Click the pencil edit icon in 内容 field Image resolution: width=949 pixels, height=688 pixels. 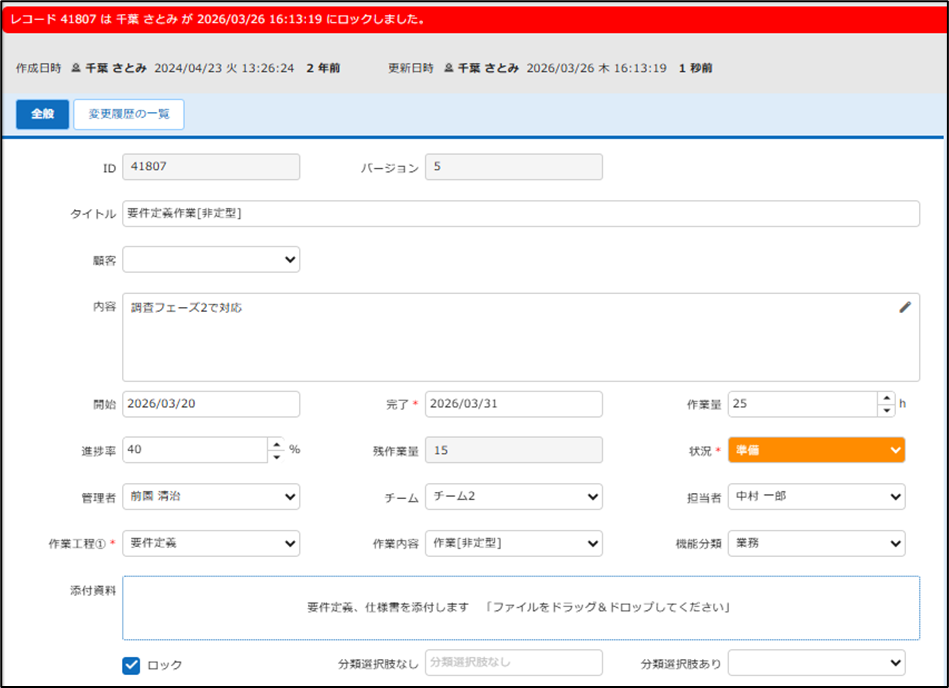905,308
